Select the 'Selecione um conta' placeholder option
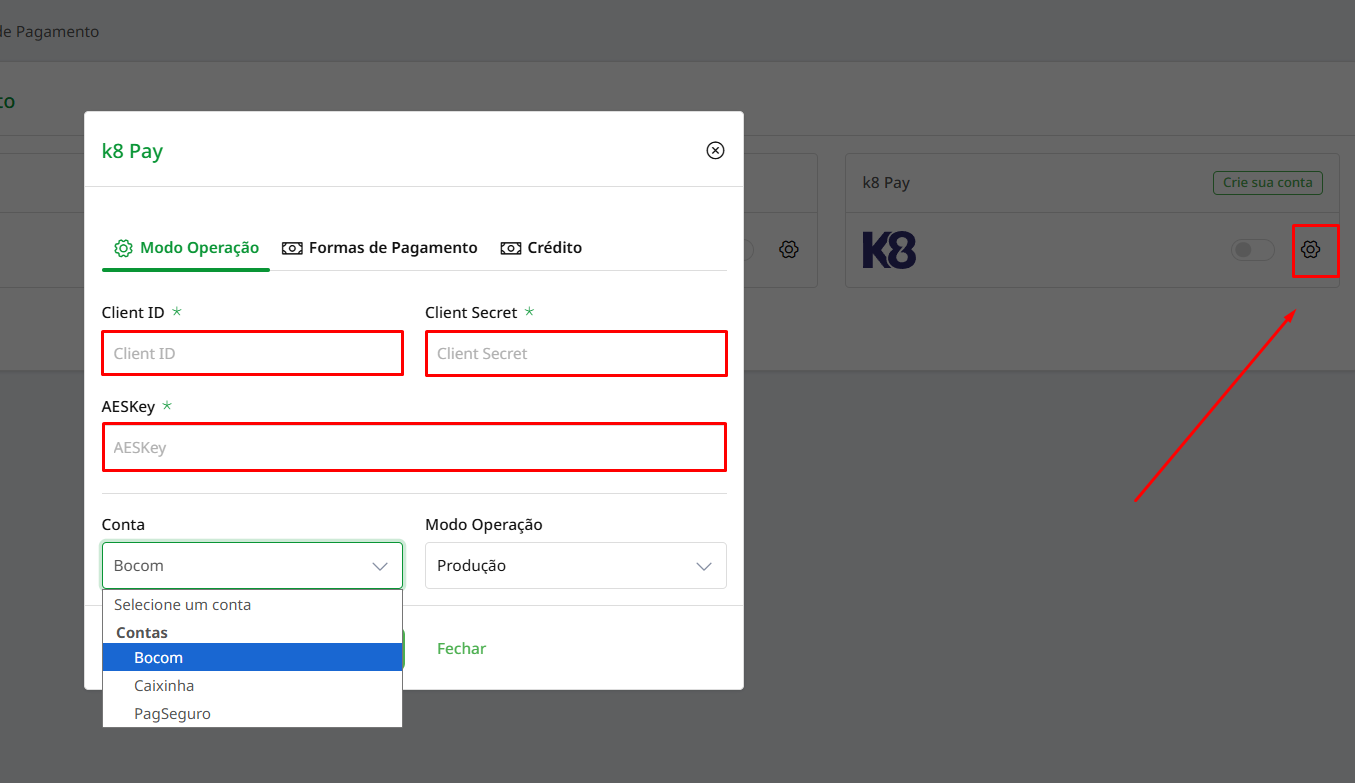1355x783 pixels. point(182,605)
